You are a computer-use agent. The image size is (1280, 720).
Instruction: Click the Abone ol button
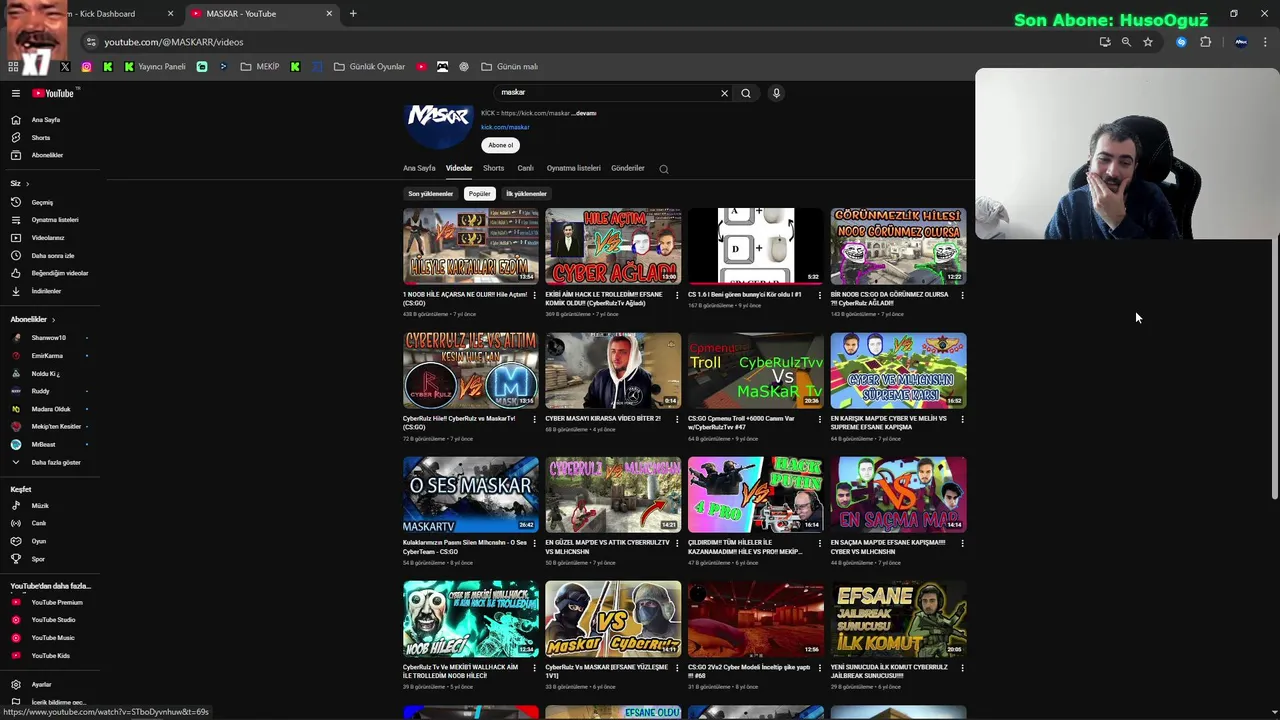pos(500,145)
